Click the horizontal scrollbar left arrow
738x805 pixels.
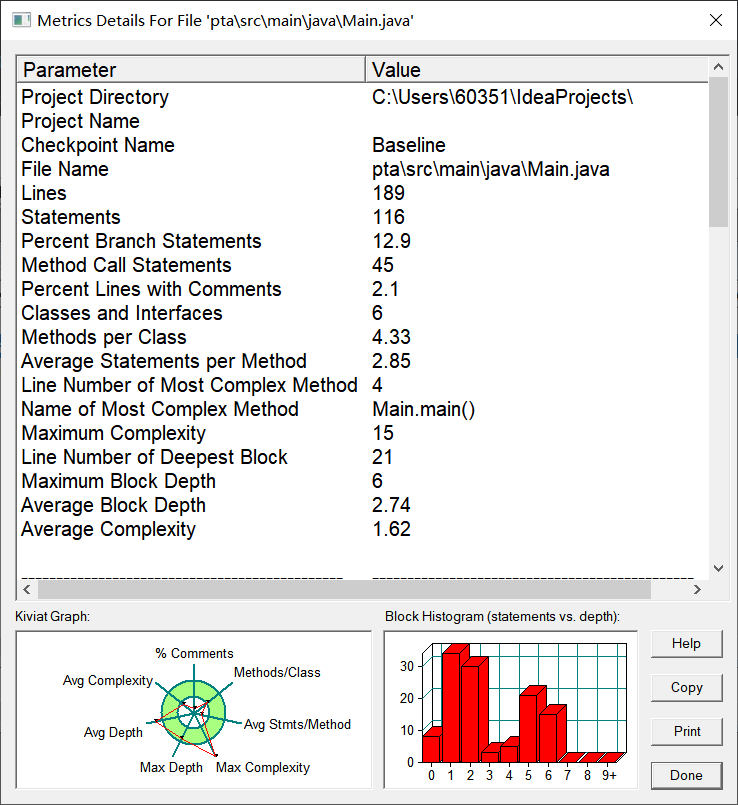click(27, 589)
